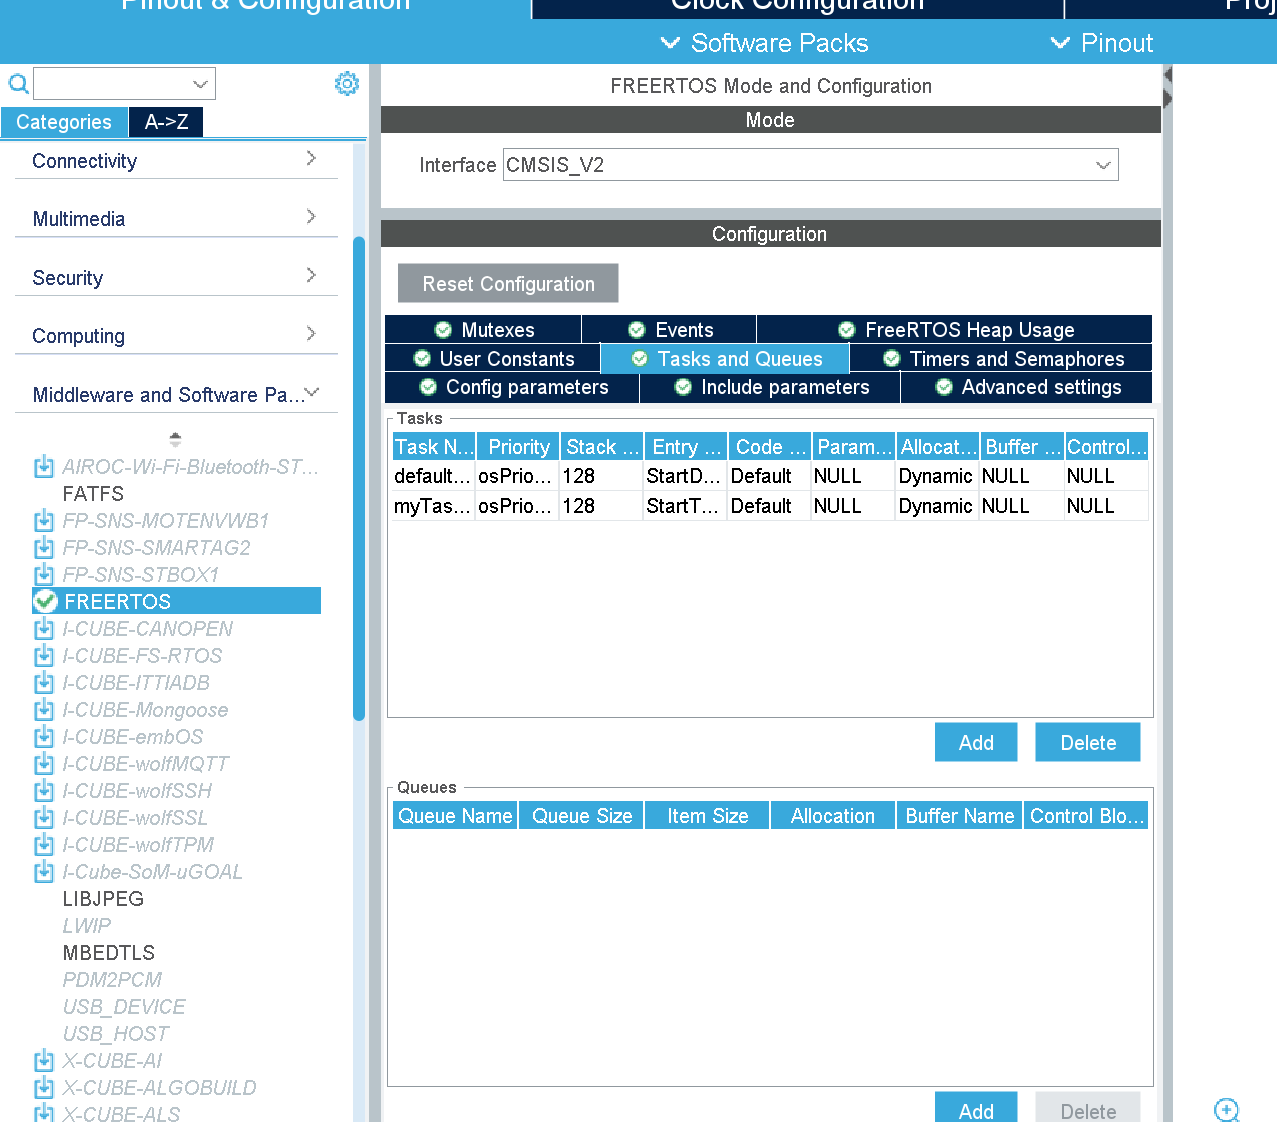Open the Advanced settings tab
The width and height of the screenshot is (1277, 1122).
1027,387
